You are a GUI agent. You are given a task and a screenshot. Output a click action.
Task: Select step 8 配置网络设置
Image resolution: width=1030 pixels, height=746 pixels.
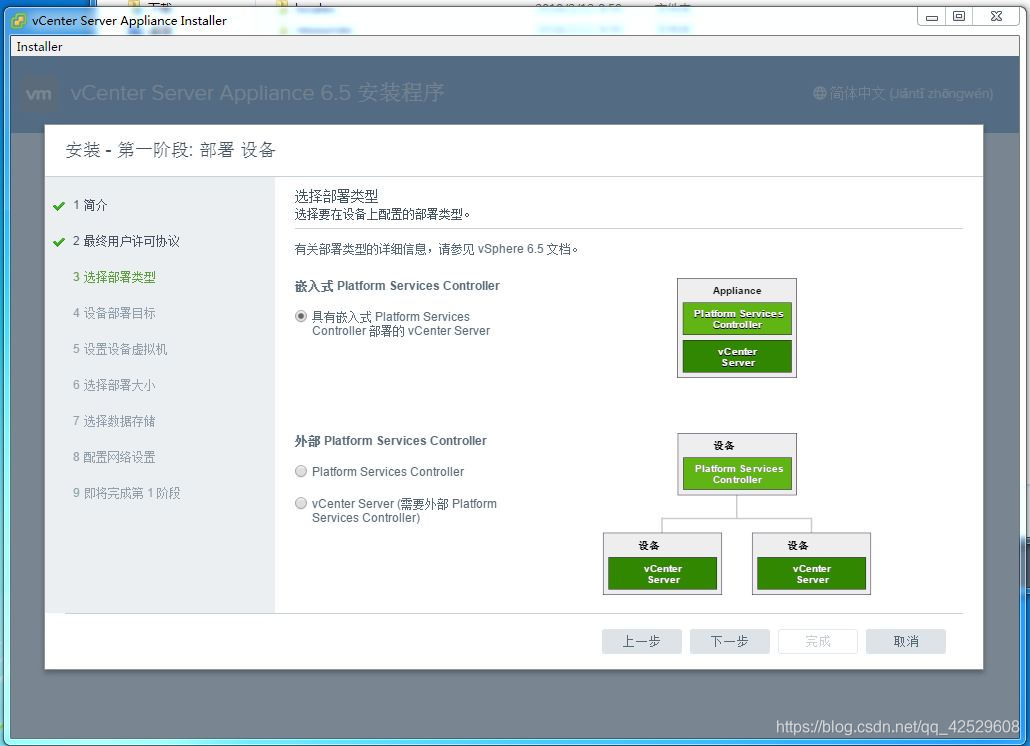[114, 457]
